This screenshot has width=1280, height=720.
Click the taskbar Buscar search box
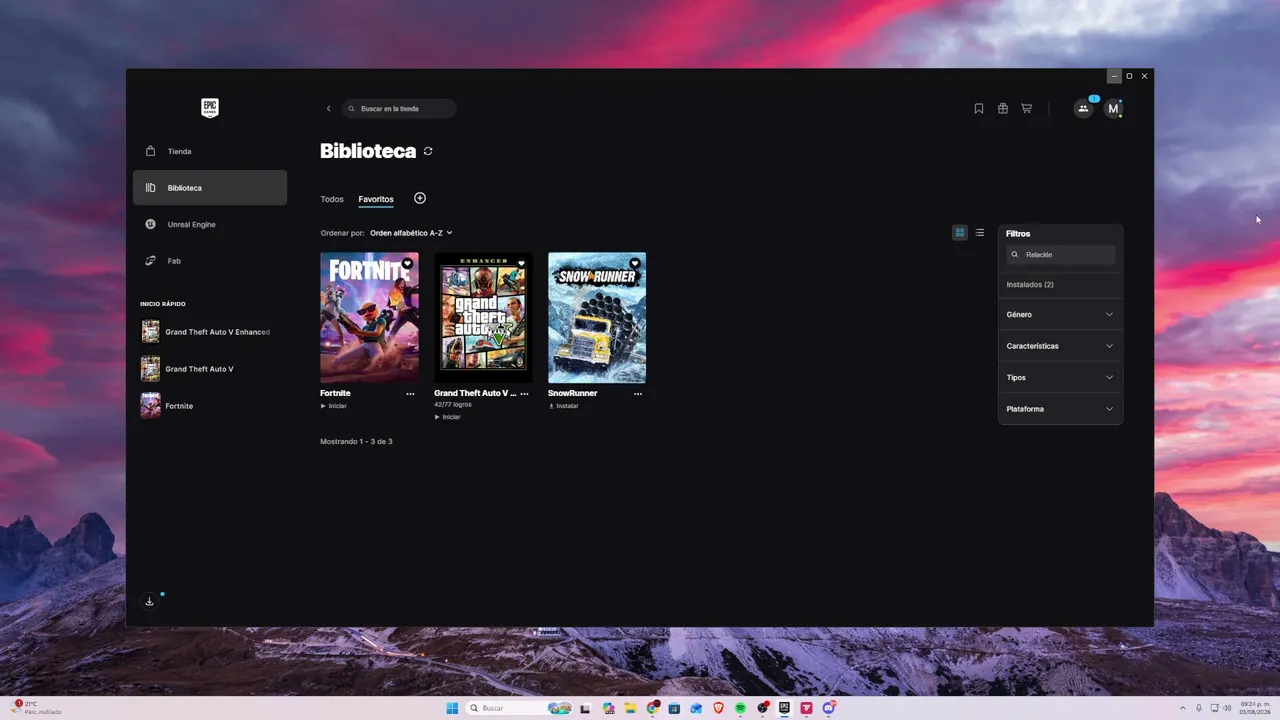tap(519, 708)
